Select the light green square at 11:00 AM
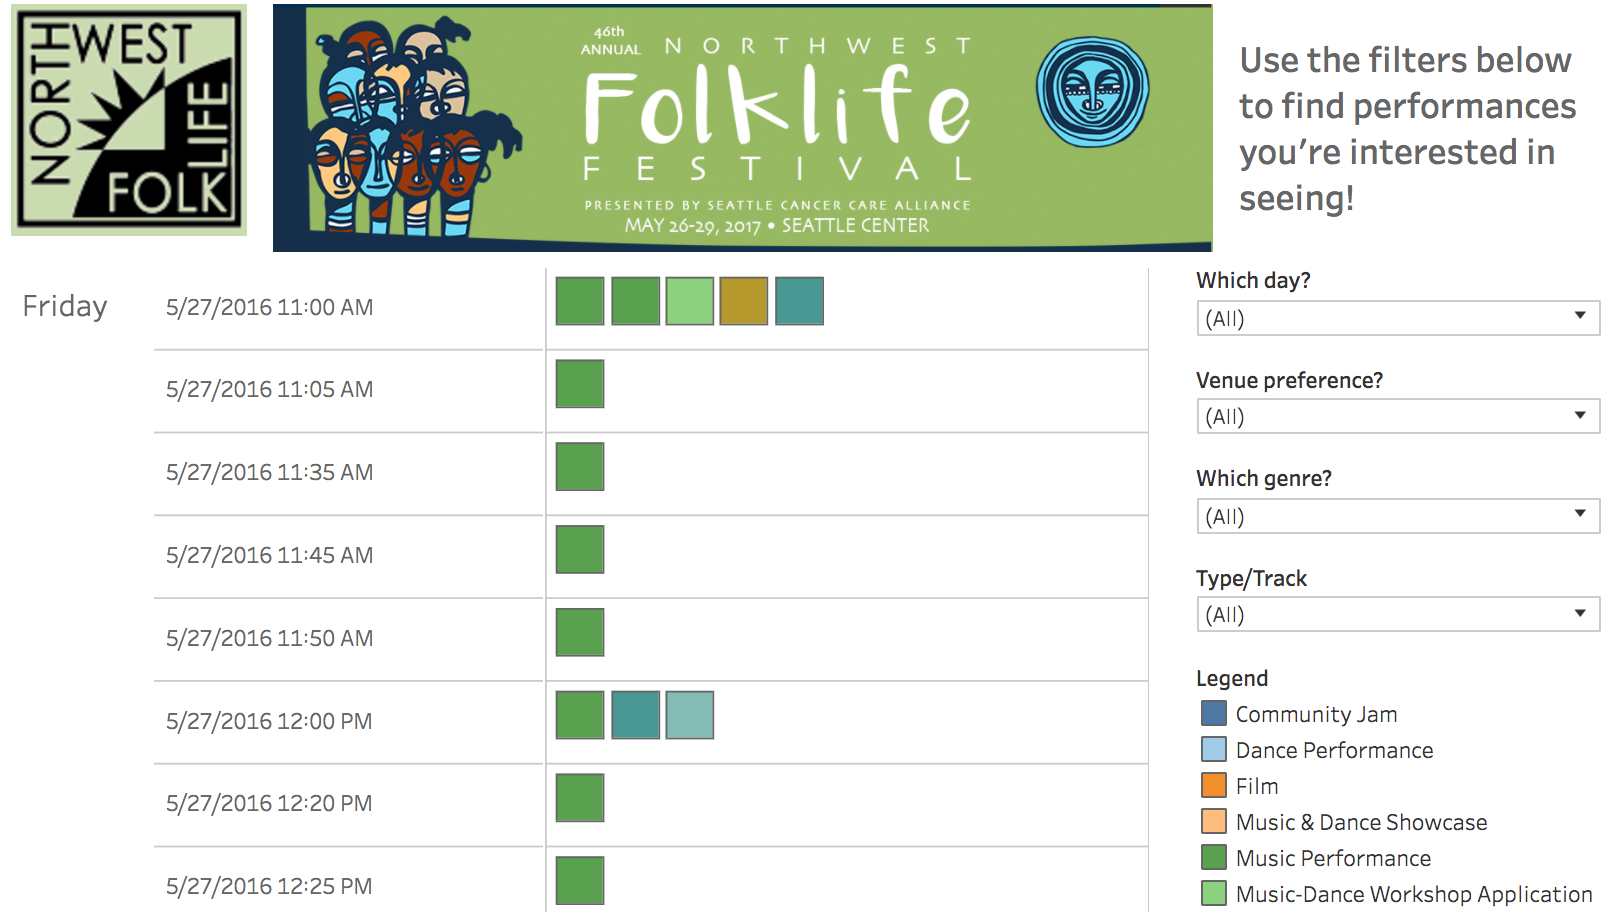Image resolution: width=1604 pixels, height=912 pixels. [x=689, y=301]
